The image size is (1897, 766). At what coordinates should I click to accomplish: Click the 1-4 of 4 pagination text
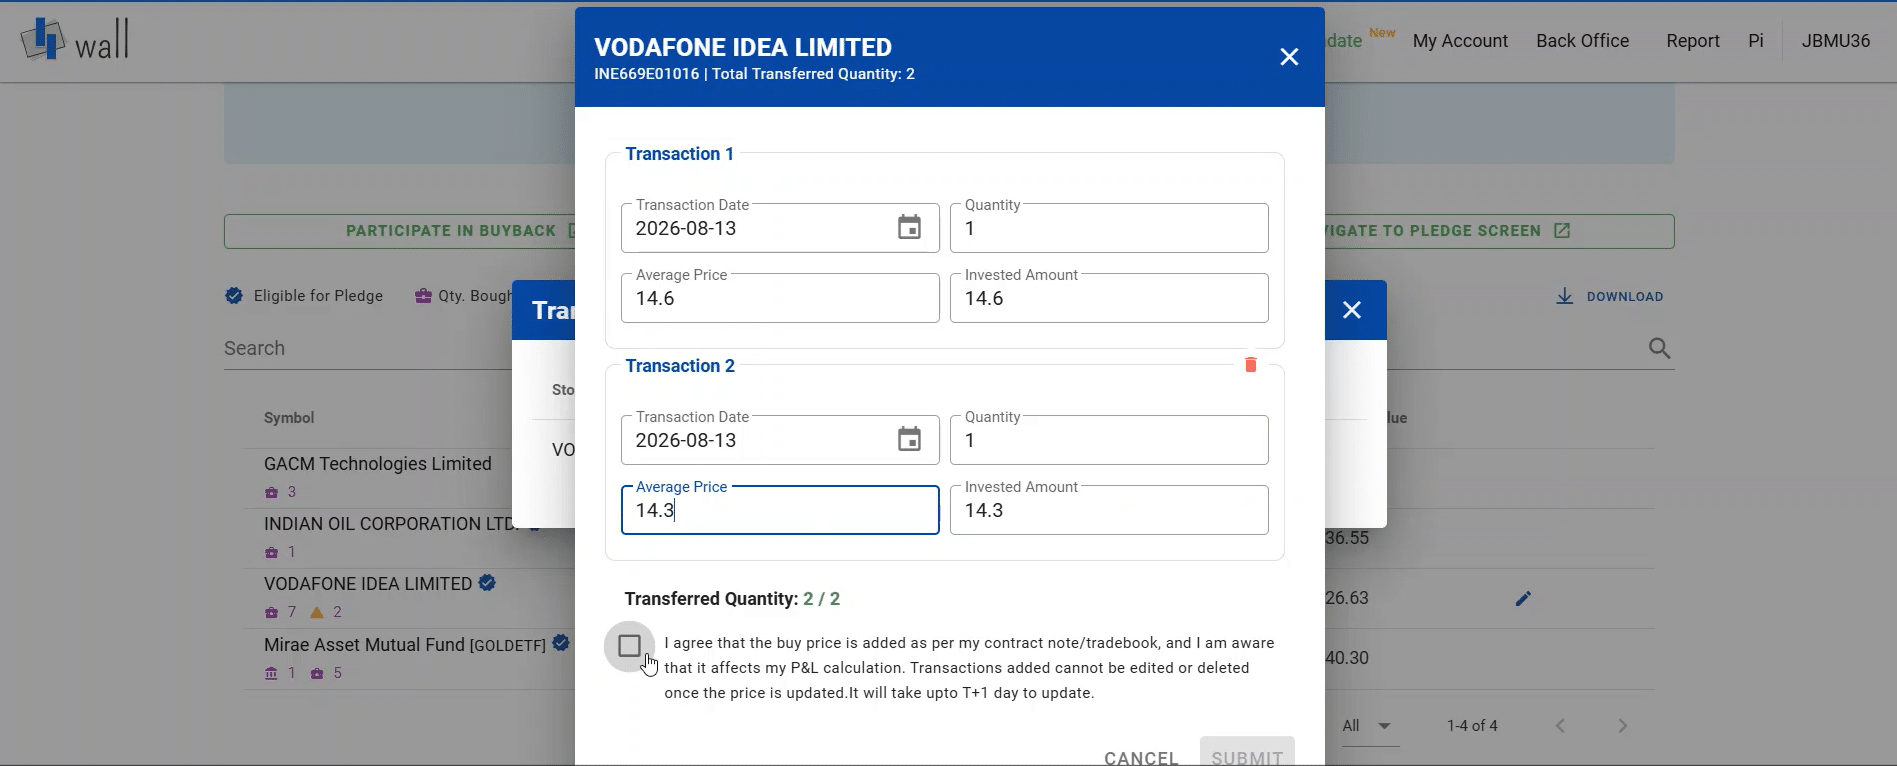(x=1472, y=726)
